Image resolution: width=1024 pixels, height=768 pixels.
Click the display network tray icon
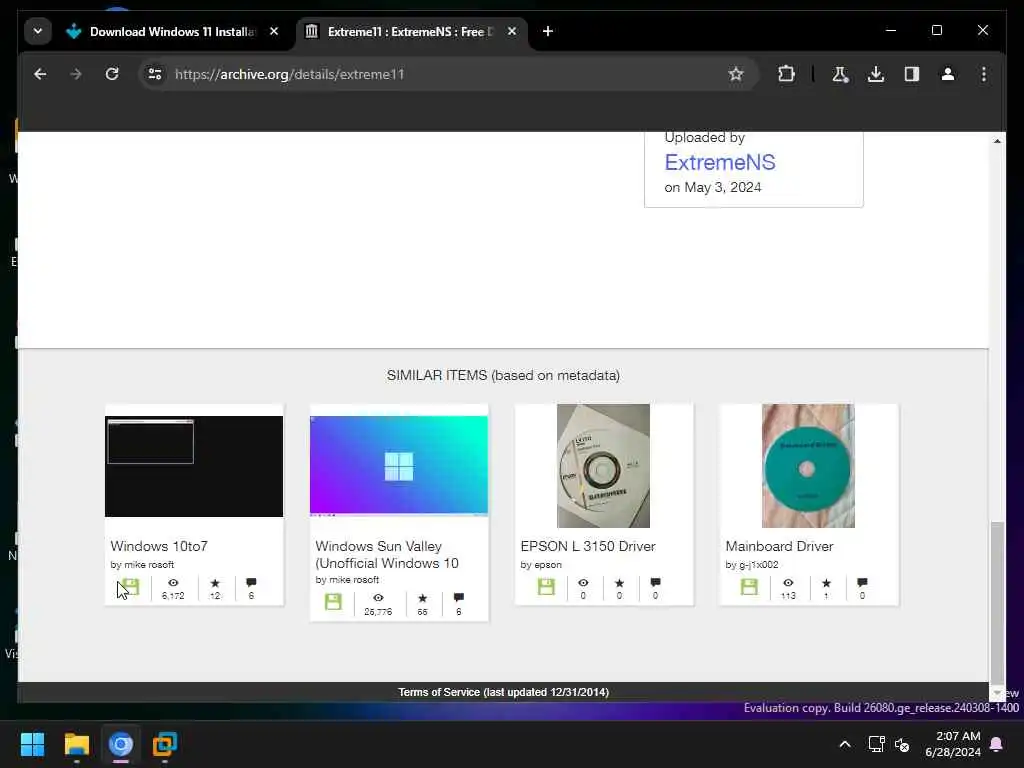coord(876,744)
